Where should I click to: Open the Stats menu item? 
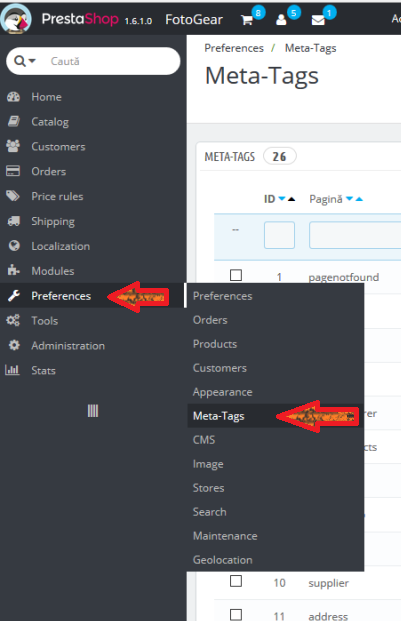pos(44,371)
